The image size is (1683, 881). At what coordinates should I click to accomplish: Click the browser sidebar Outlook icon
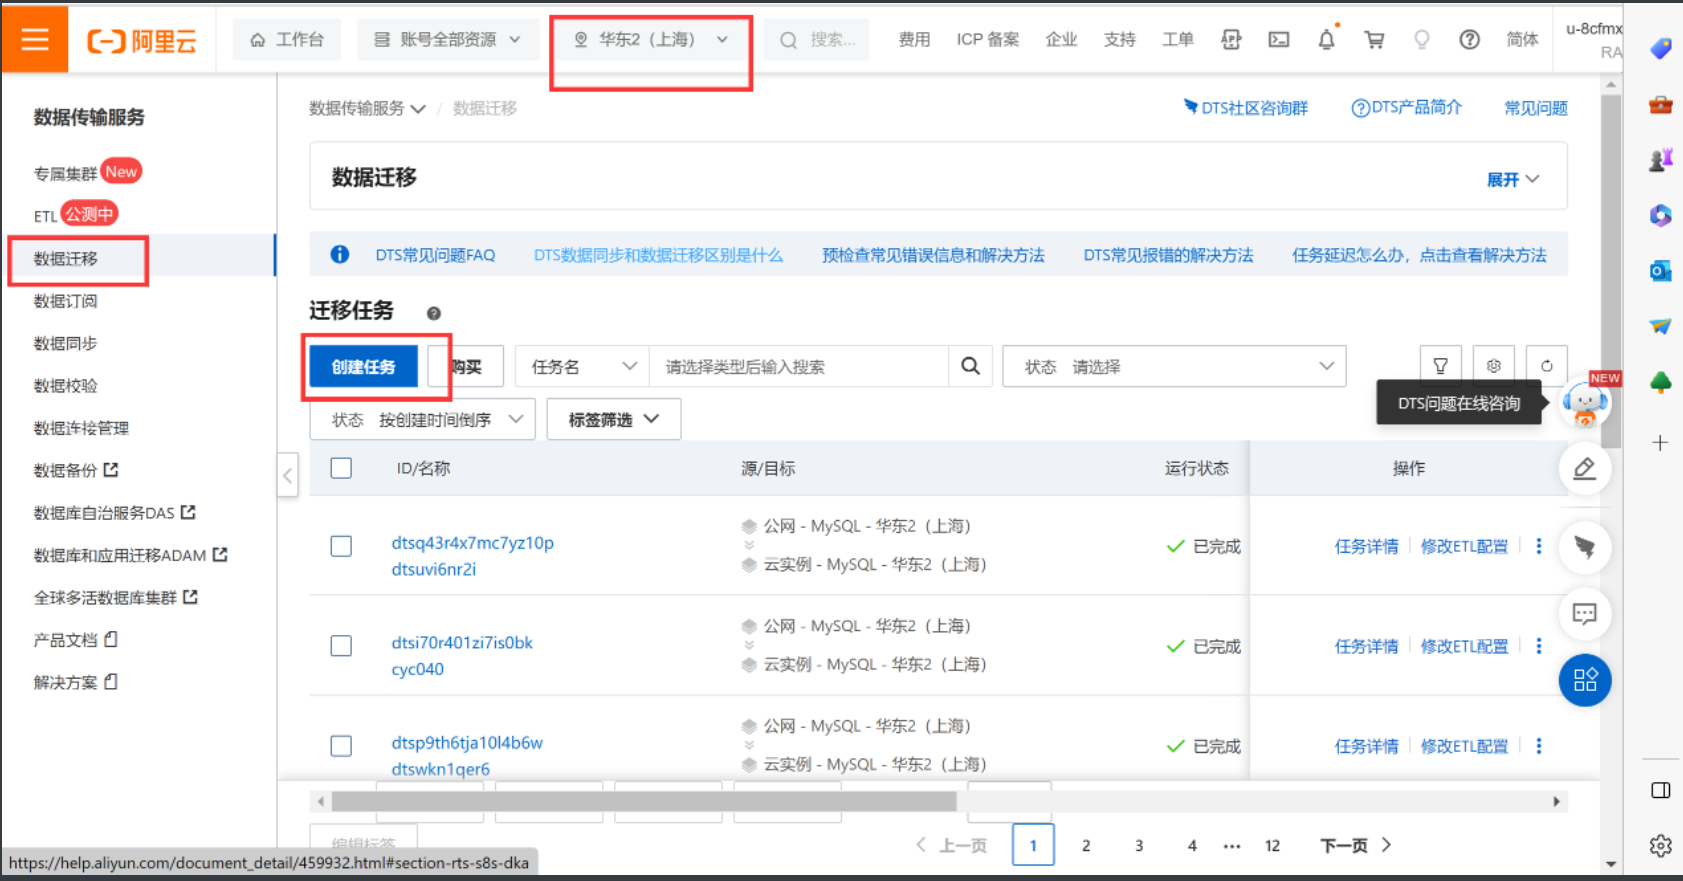(1661, 270)
